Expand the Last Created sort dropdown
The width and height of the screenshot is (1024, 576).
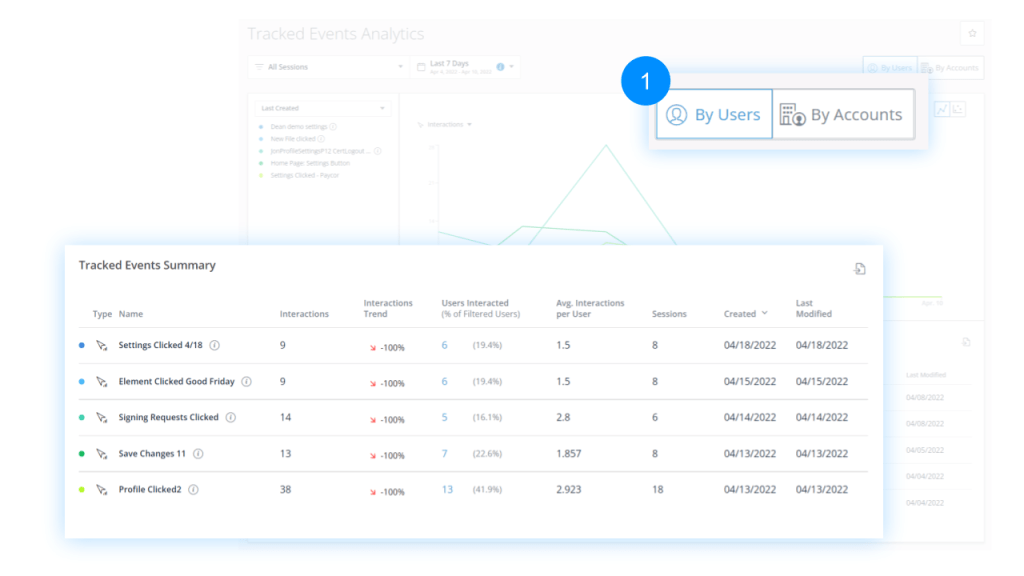[x=321, y=108]
